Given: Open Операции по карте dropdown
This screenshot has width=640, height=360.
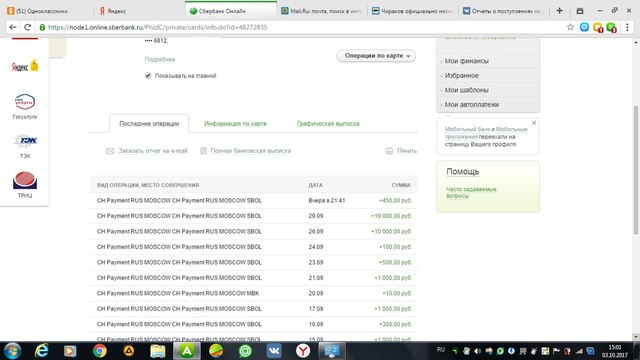Looking at the screenshot, I should 376,56.
